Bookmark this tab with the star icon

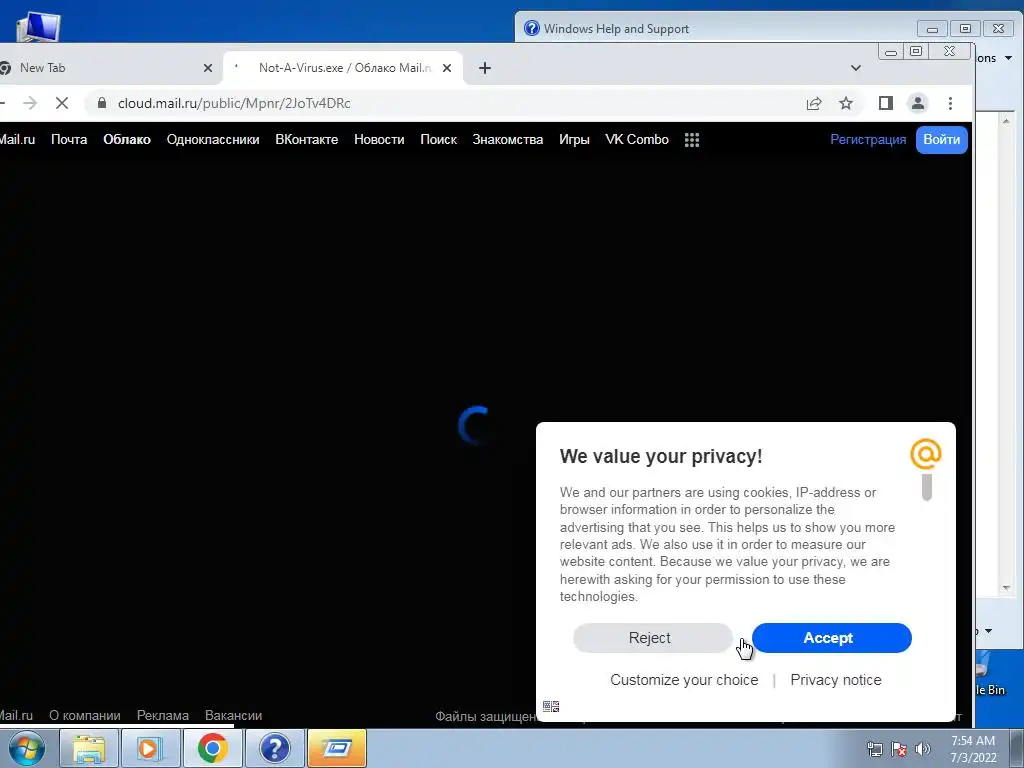click(846, 103)
